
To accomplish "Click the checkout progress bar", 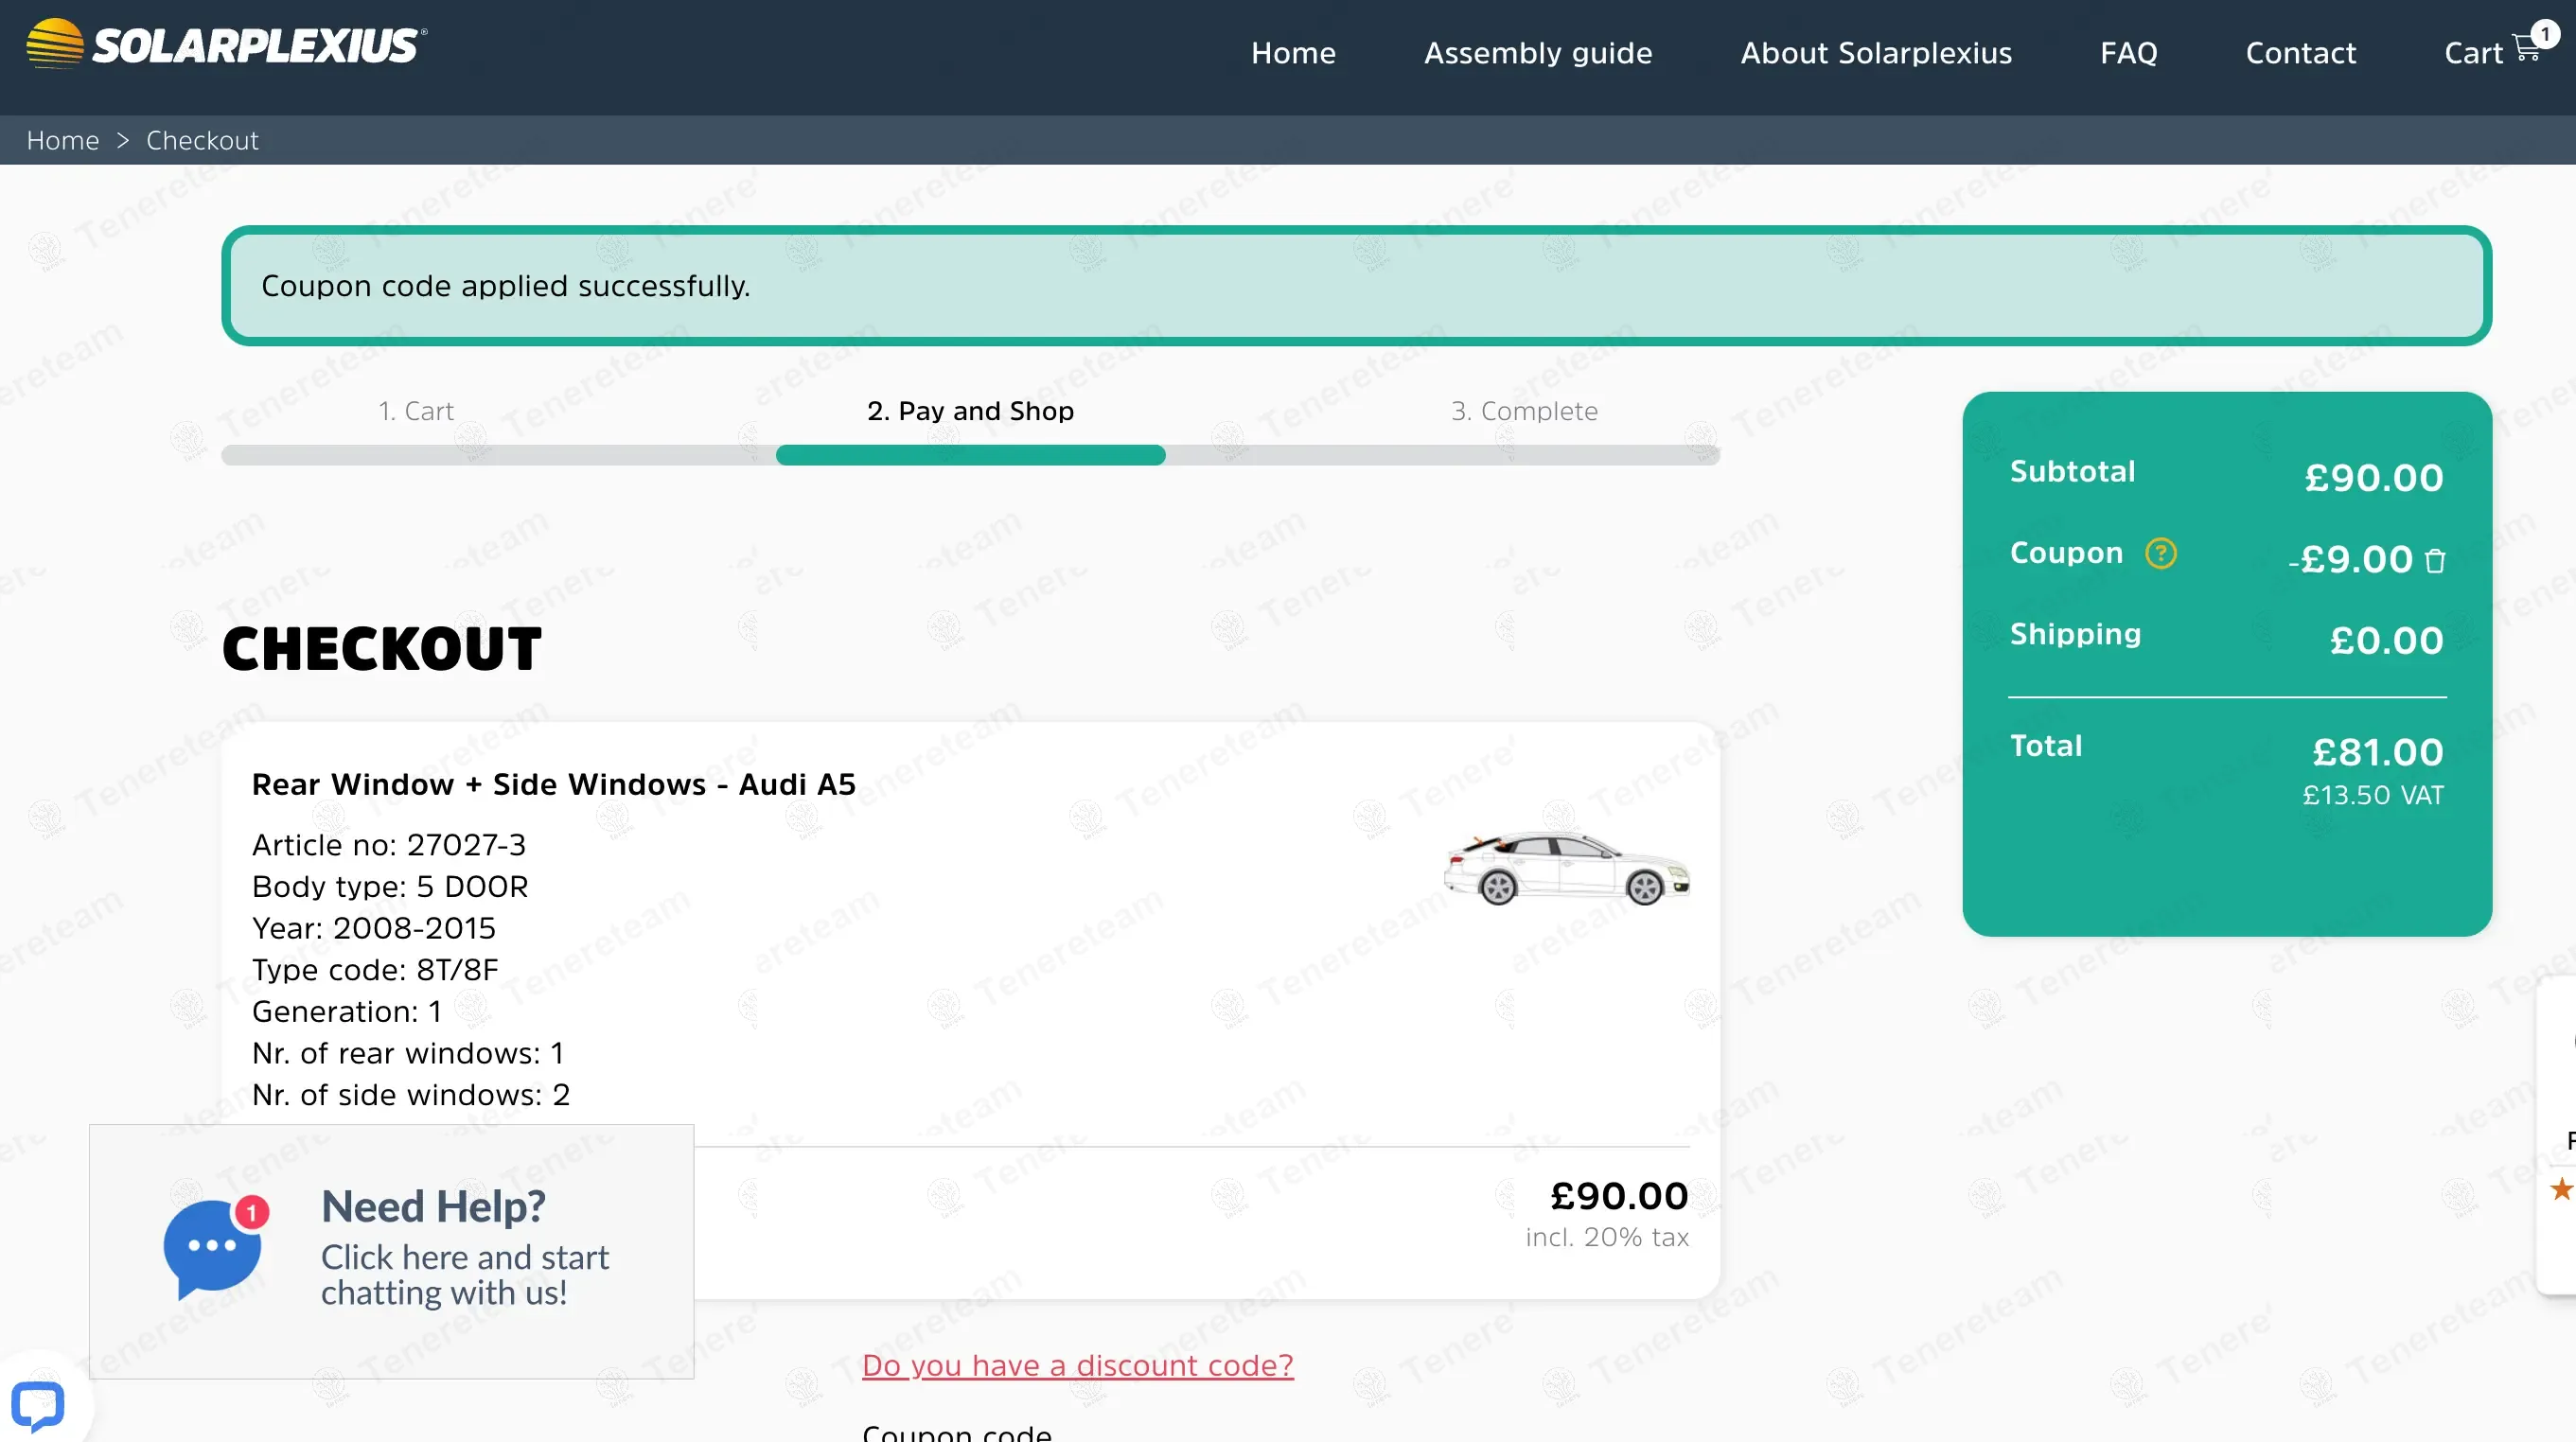I will pyautogui.click(x=970, y=455).
